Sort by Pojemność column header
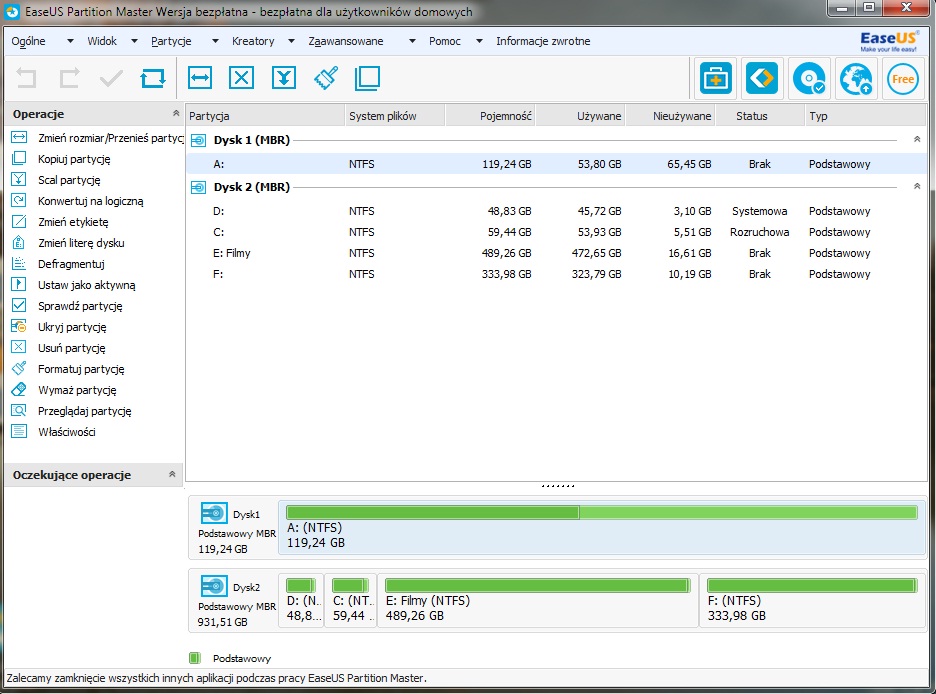 [490, 116]
